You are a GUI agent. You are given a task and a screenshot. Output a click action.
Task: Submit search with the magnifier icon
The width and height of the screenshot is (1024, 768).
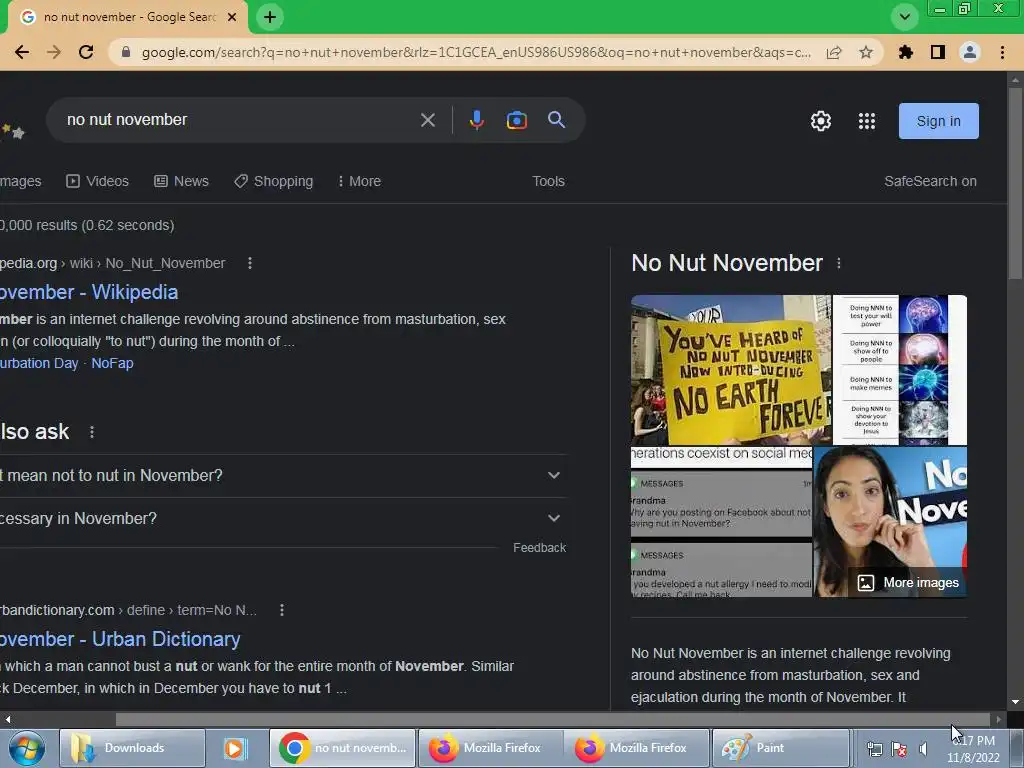pos(556,120)
